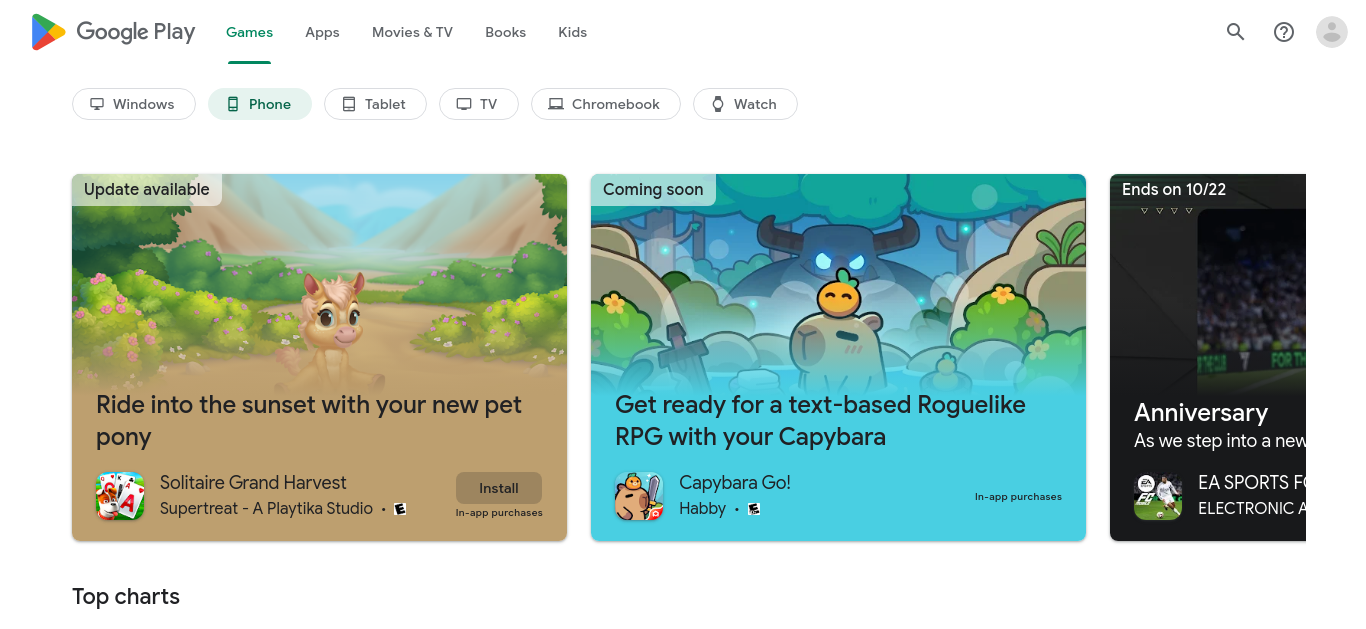Select the TV device filter chip
Viewport: 1366px width, 629px height.
pyautogui.click(x=479, y=104)
